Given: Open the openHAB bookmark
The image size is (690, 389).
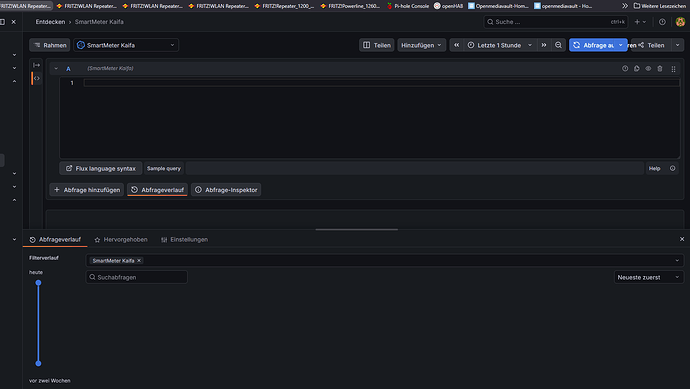Looking at the screenshot, I should tap(448, 6).
